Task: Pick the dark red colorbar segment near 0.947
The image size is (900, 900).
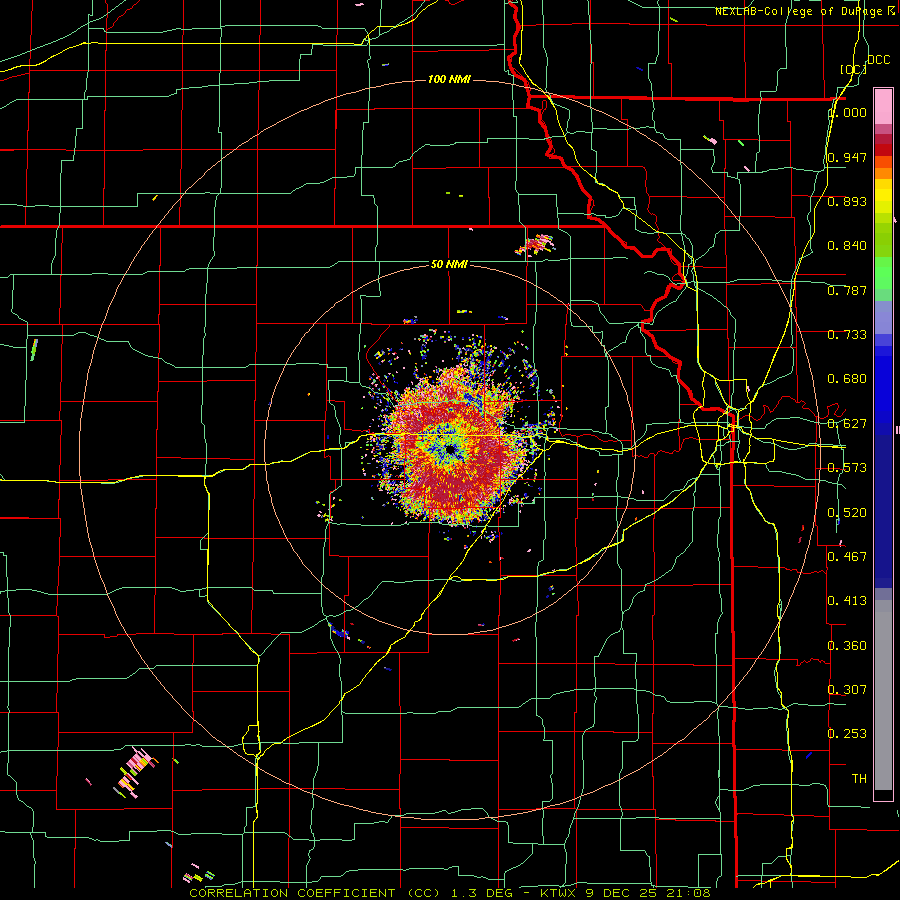Action: 883,150
